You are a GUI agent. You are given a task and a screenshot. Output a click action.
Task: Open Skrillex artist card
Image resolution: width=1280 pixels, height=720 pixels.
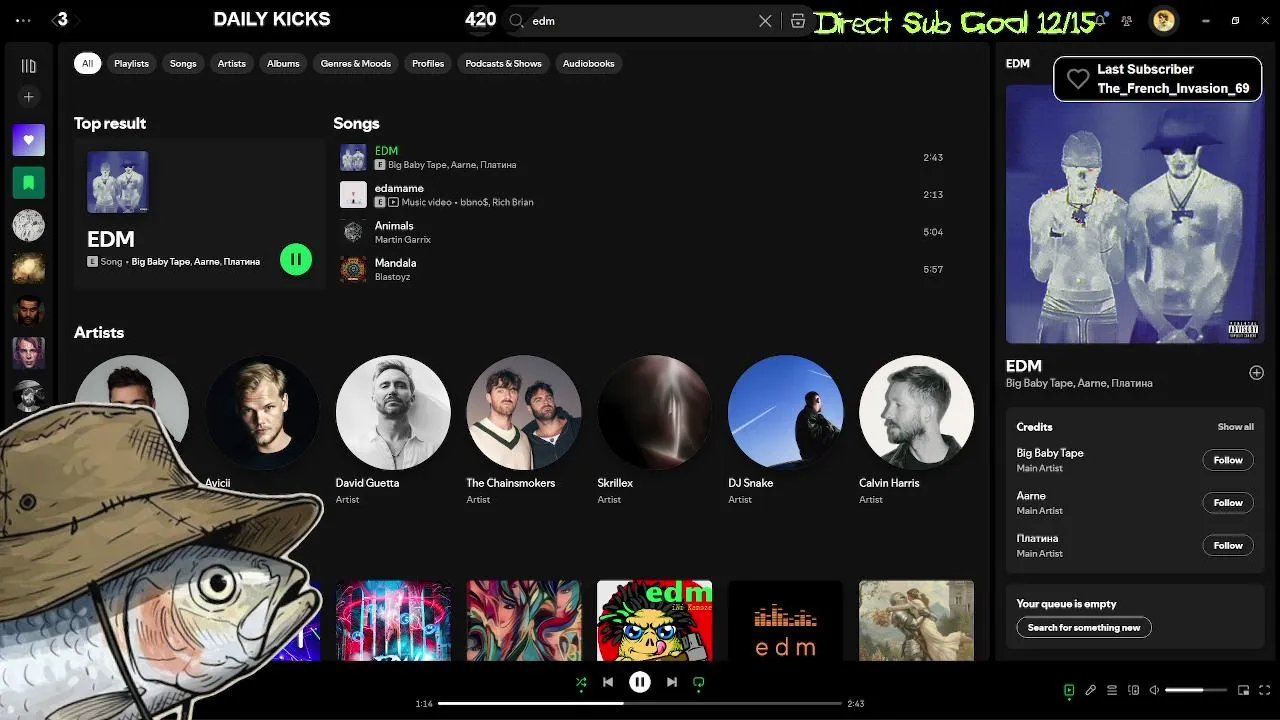click(x=655, y=430)
